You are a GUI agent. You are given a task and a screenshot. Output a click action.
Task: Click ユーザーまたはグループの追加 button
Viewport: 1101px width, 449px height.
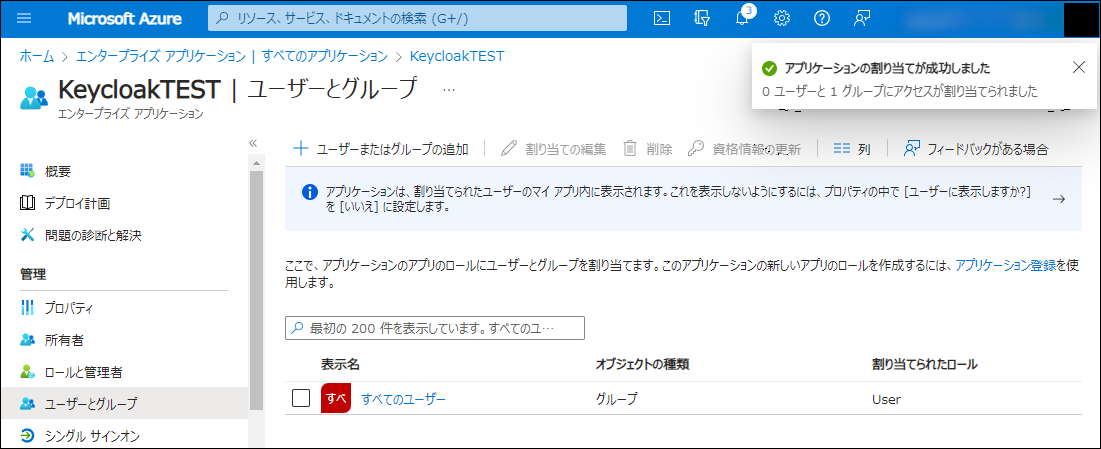pyautogui.click(x=380, y=149)
